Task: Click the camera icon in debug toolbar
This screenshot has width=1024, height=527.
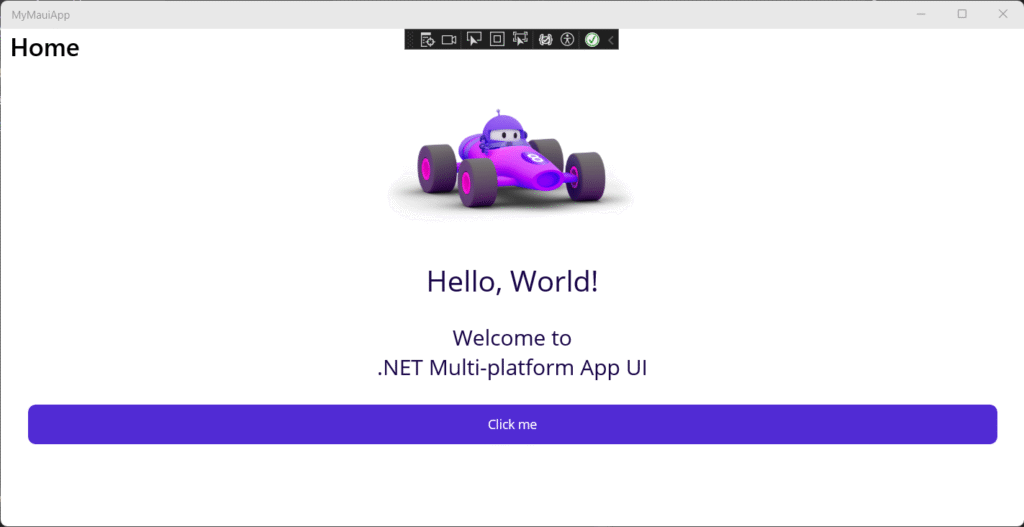Action: coord(449,40)
